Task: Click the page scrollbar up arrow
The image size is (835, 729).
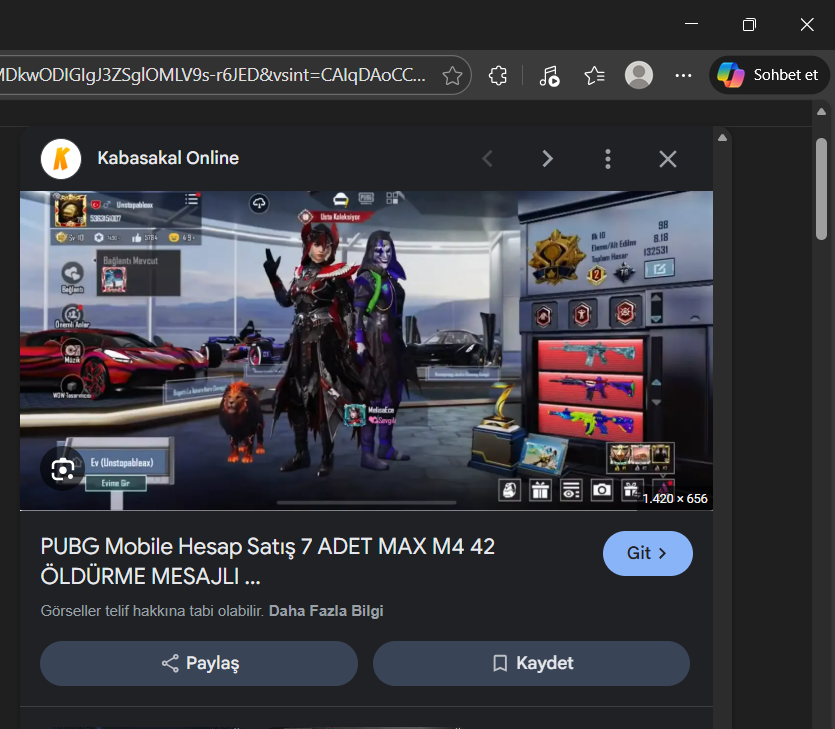Action: [821, 112]
